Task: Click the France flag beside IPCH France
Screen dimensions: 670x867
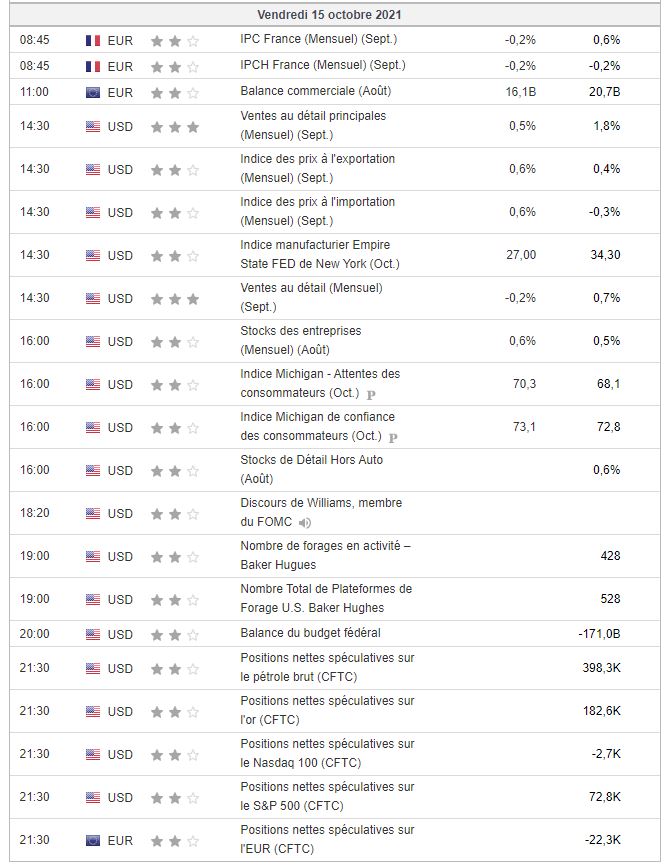Action: click(93, 66)
